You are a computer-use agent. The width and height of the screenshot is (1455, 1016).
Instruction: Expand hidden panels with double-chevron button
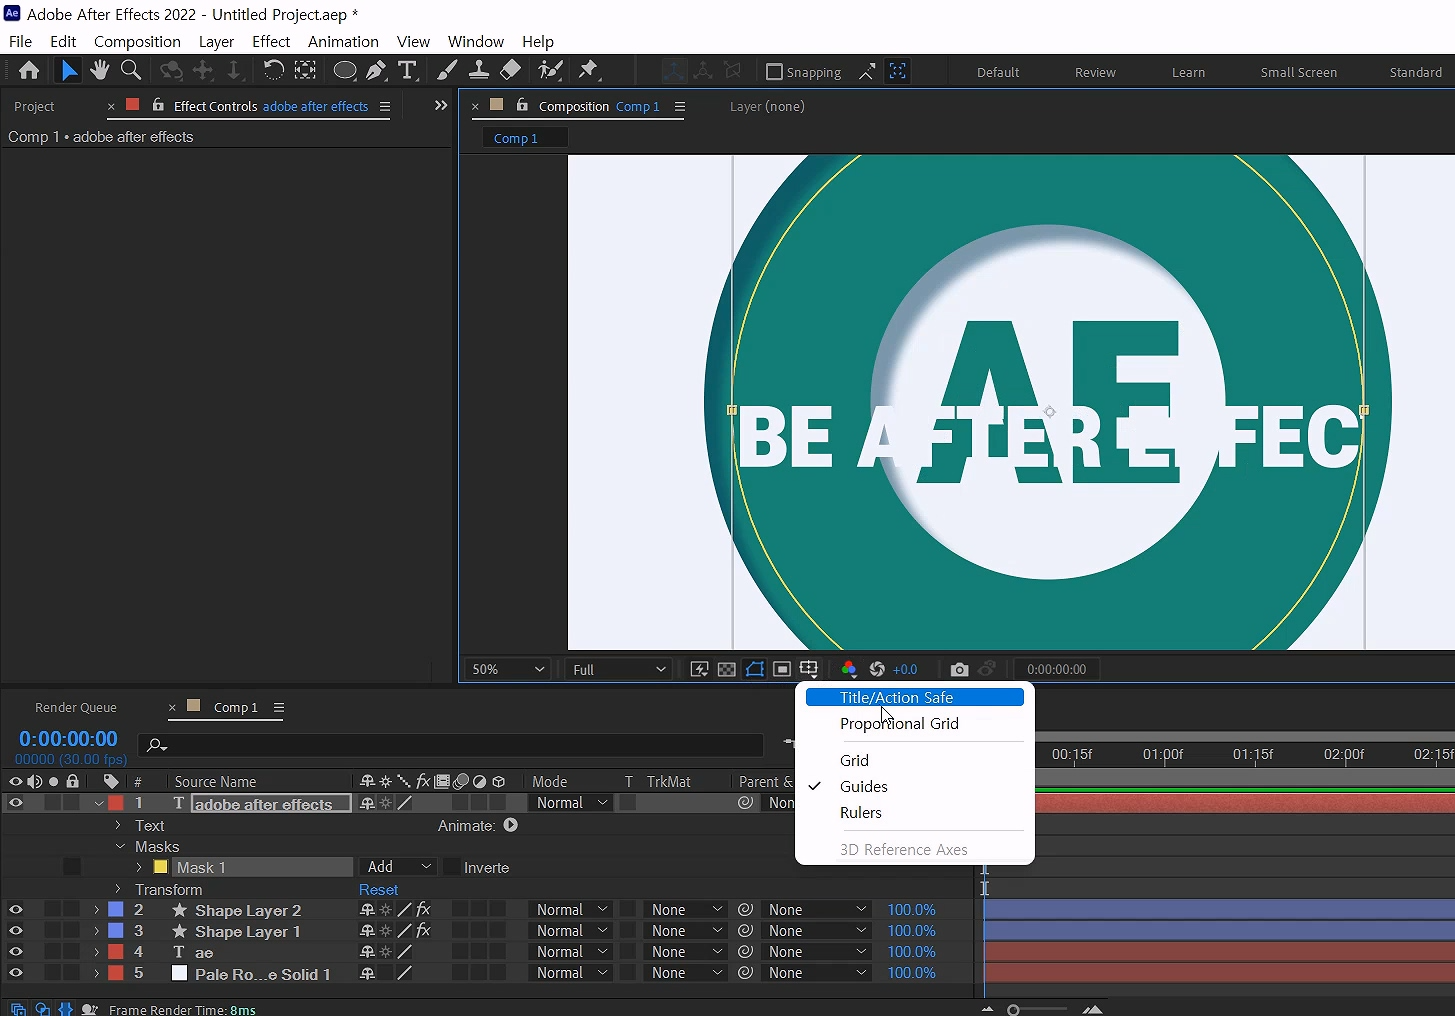pyautogui.click(x=441, y=105)
